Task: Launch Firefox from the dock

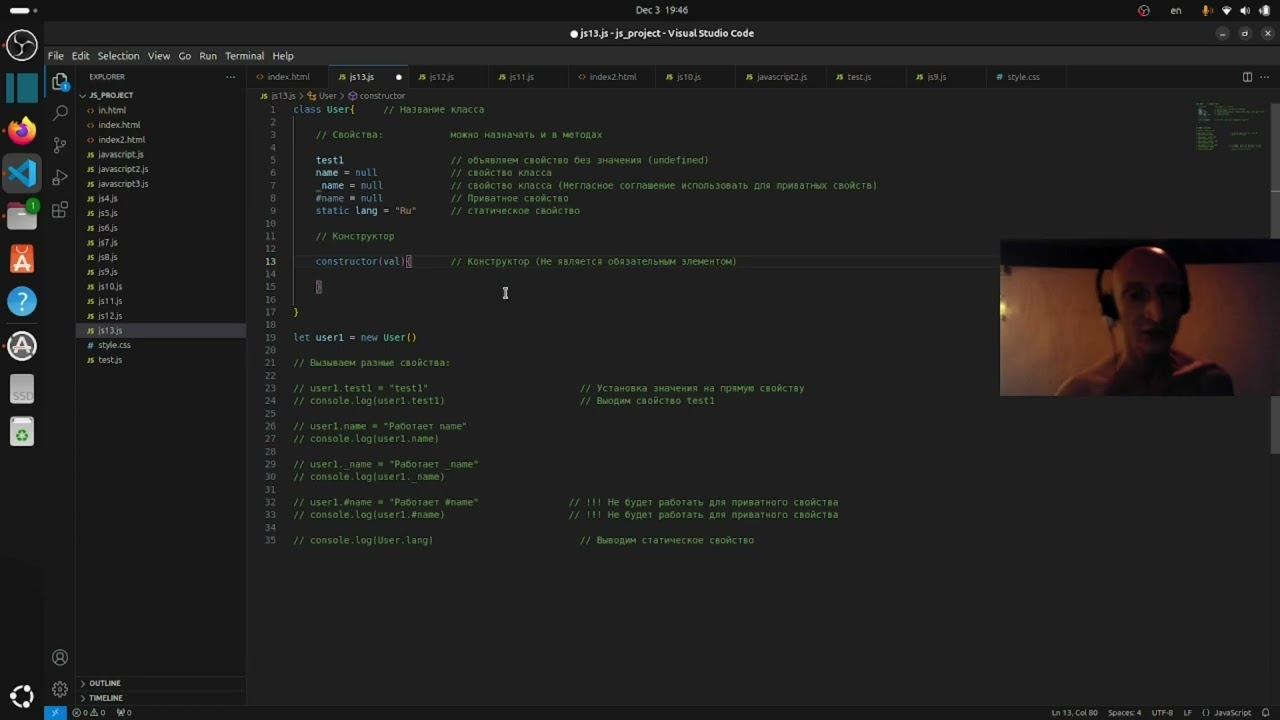Action: [22, 131]
